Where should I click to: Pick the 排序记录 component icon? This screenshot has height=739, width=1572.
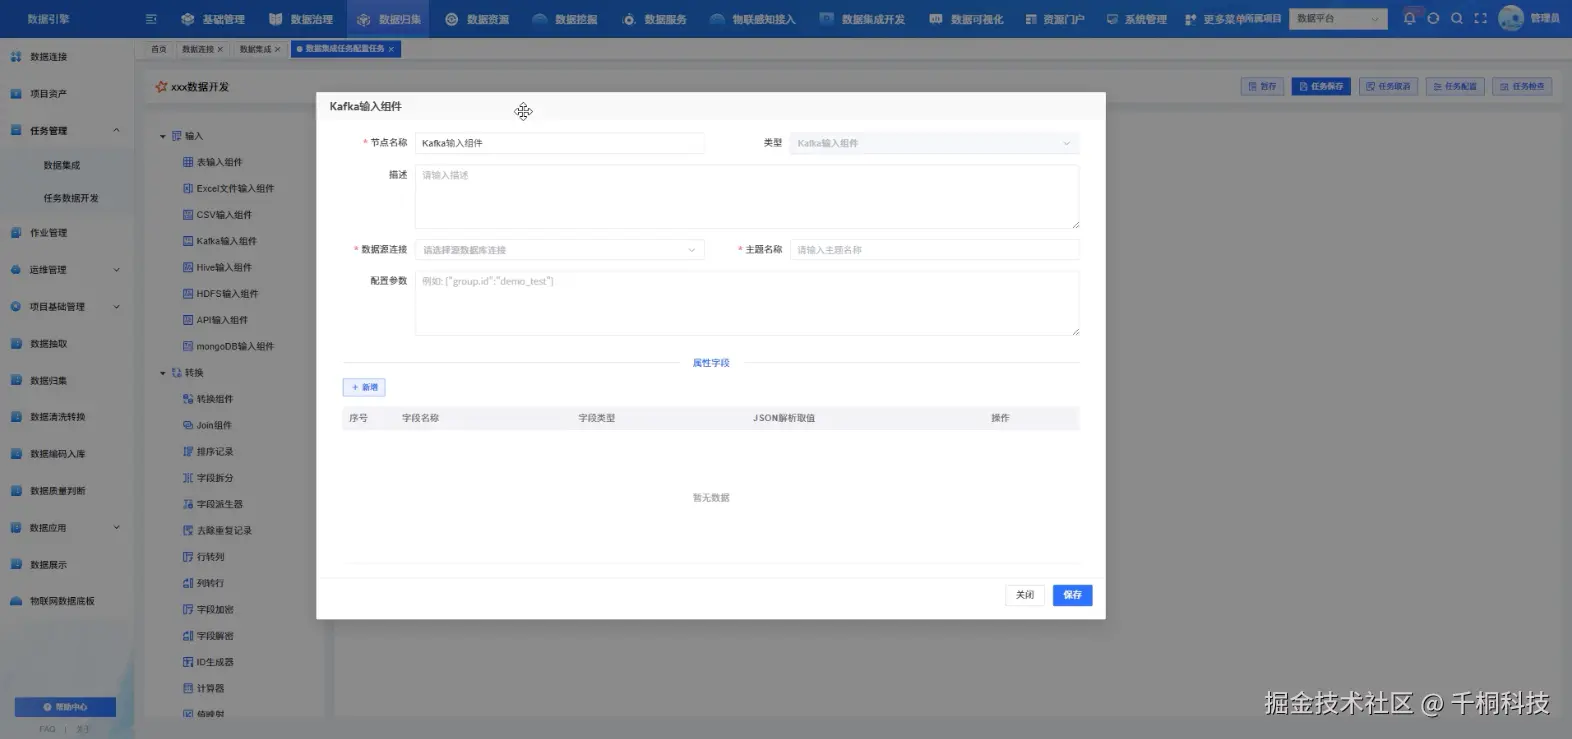tap(188, 452)
